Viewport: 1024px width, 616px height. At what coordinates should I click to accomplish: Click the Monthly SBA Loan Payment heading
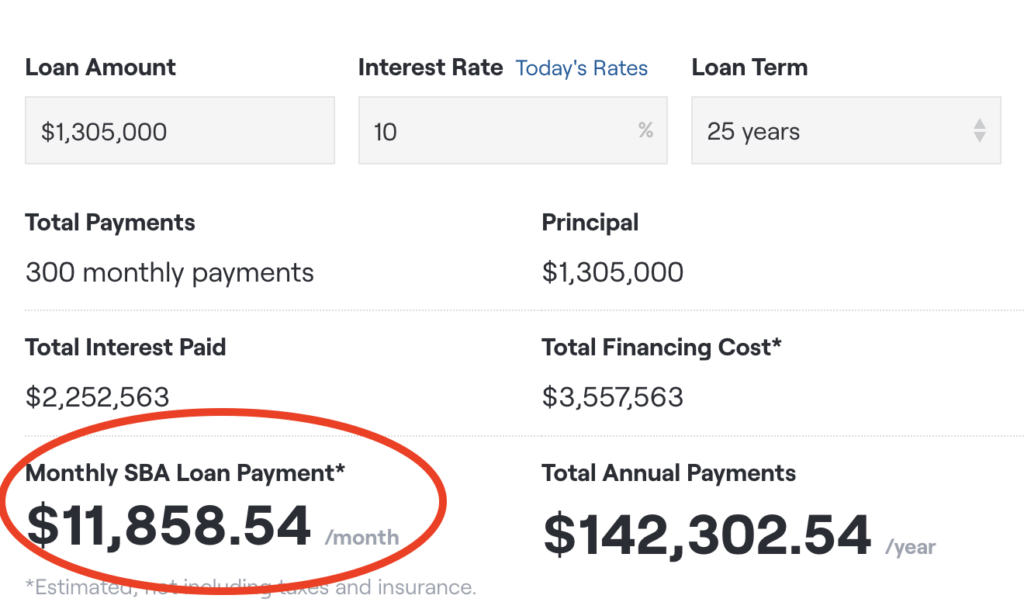point(185,473)
